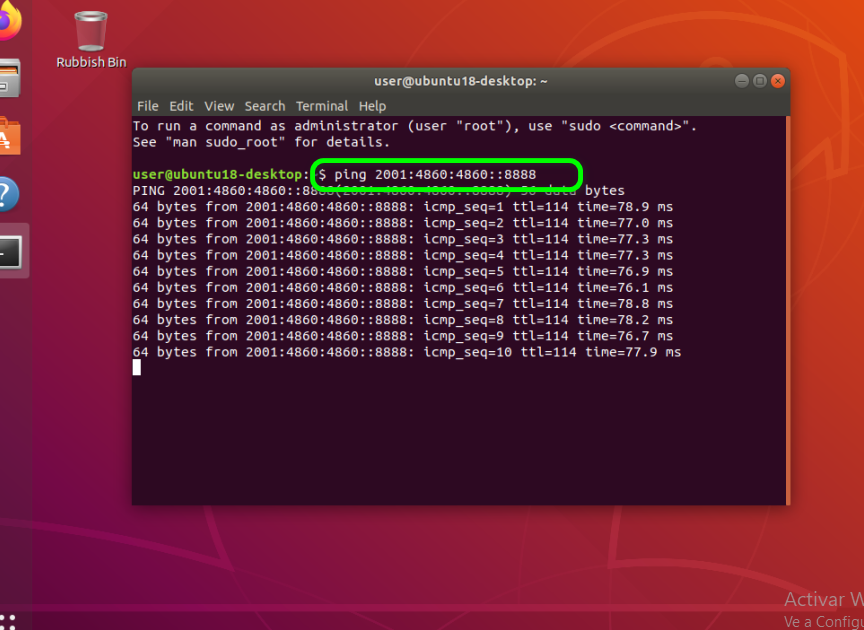Screen dimensions: 864x630
Task: Open the Help menu in terminal window
Action: [x=372, y=106]
